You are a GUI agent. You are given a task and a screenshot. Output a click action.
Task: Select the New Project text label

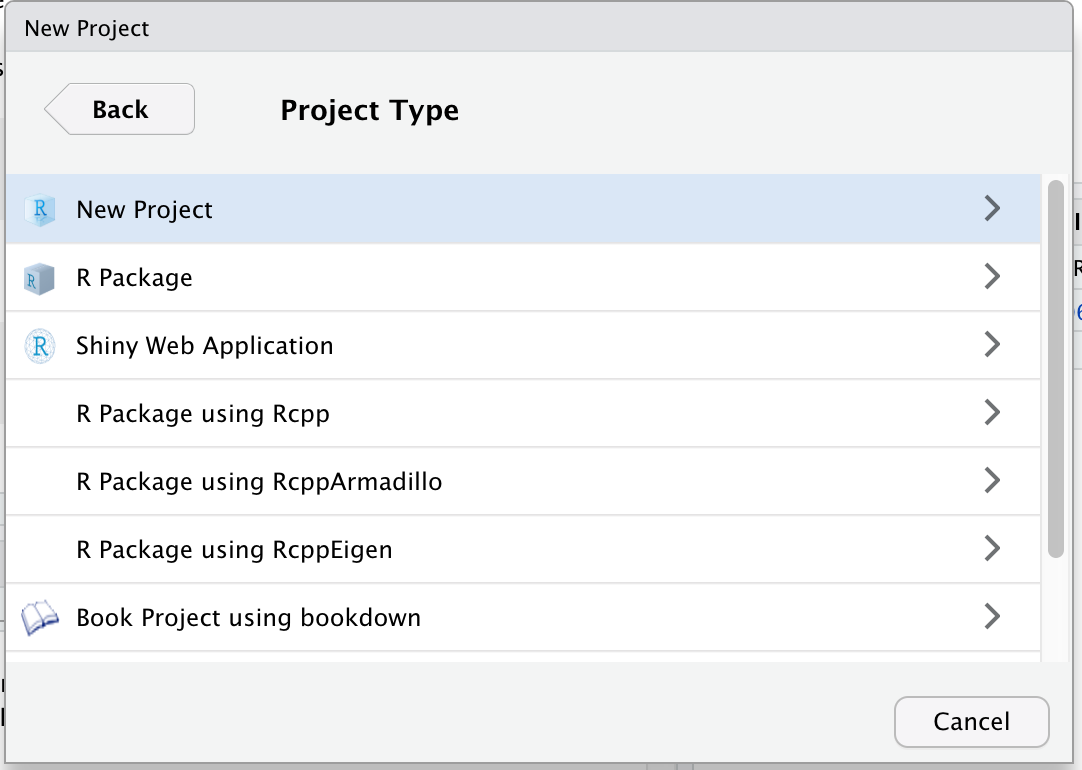click(144, 210)
